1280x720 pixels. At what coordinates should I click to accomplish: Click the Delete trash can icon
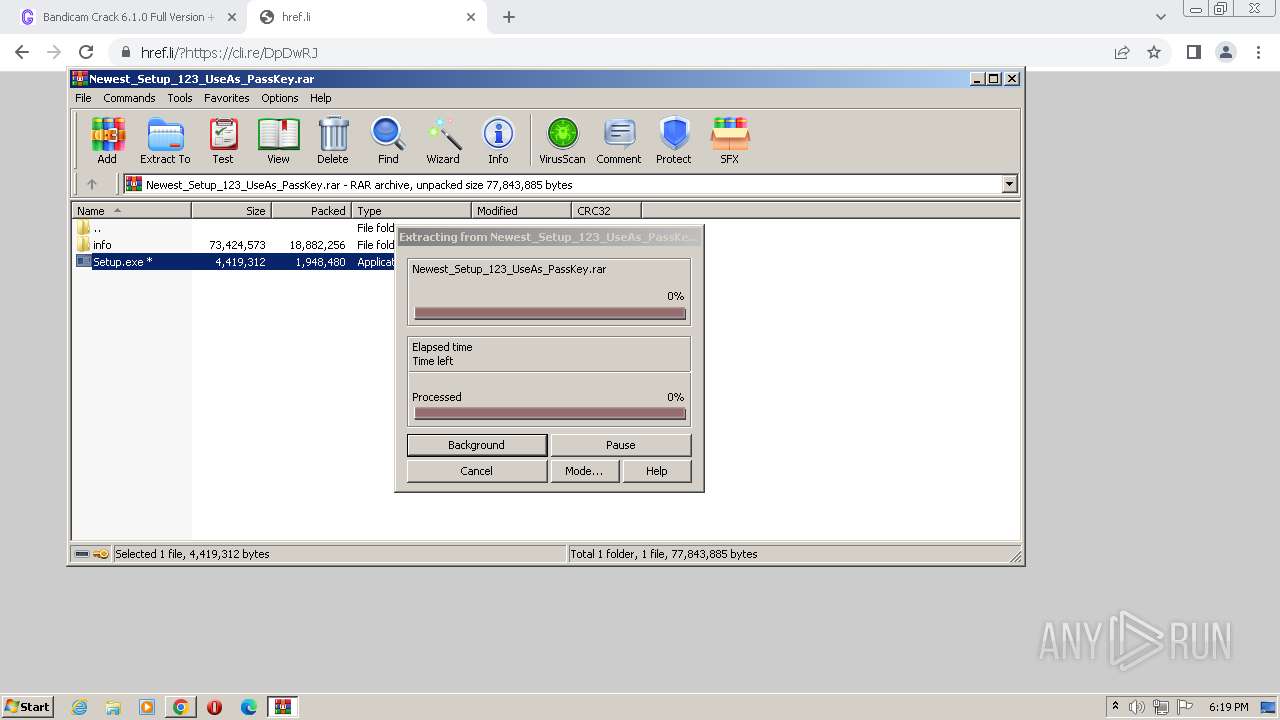click(333, 141)
